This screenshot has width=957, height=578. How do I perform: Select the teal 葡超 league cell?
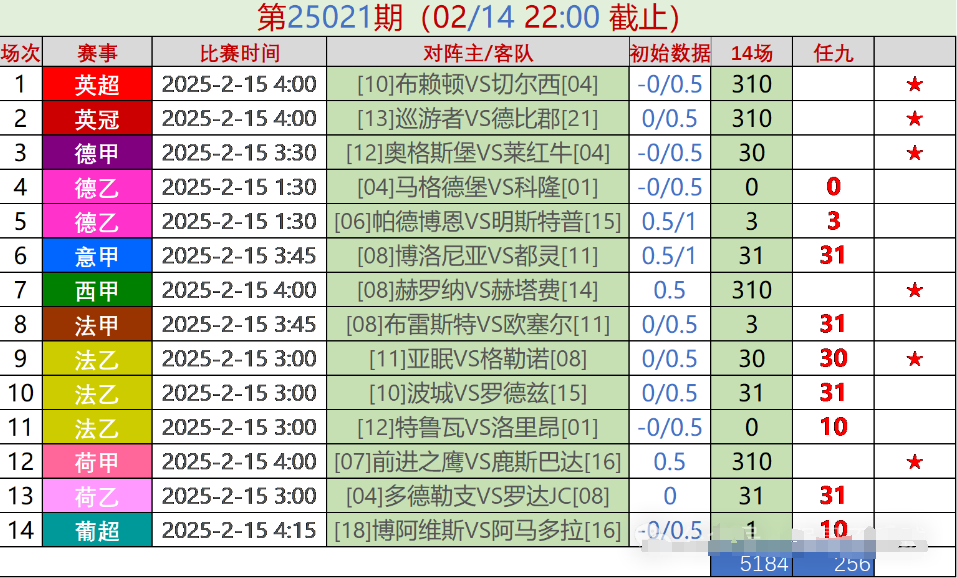coord(97,530)
